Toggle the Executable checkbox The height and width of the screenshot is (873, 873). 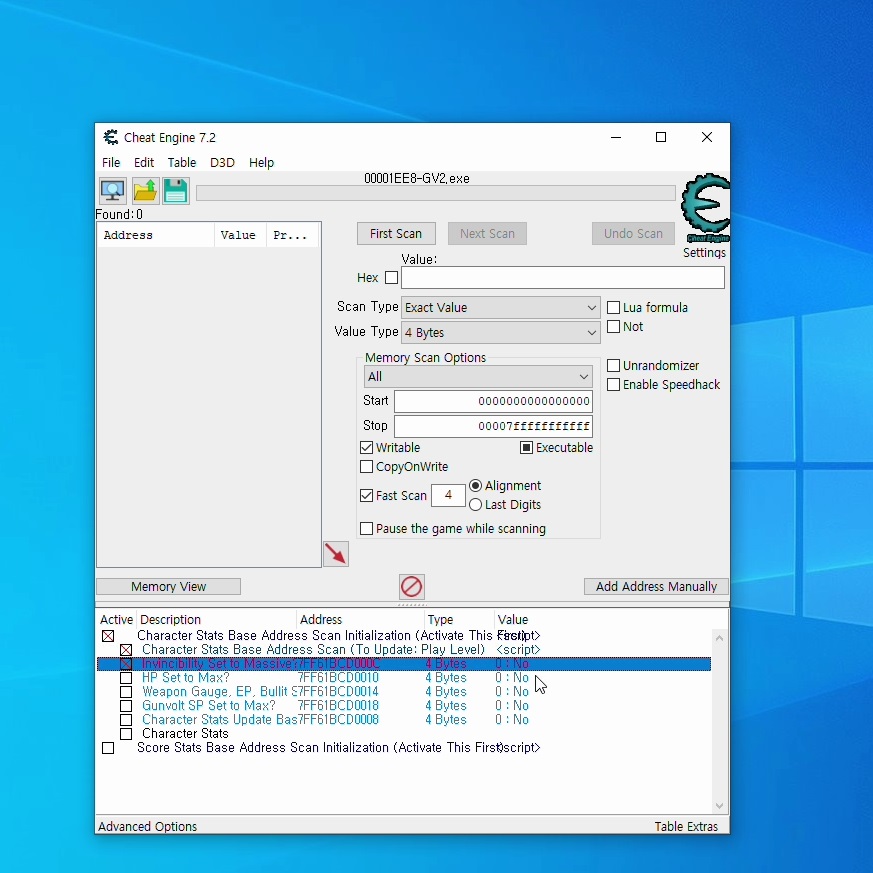tap(526, 448)
